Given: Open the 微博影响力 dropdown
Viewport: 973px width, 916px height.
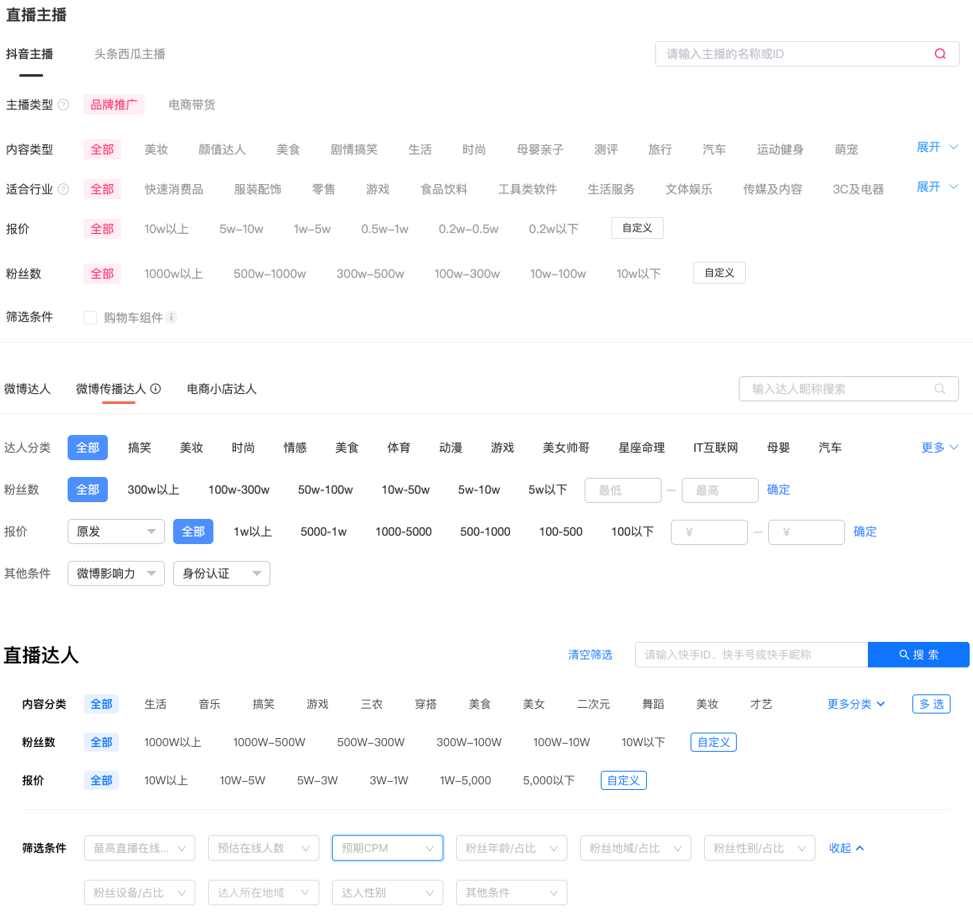Looking at the screenshot, I should tap(116, 573).
